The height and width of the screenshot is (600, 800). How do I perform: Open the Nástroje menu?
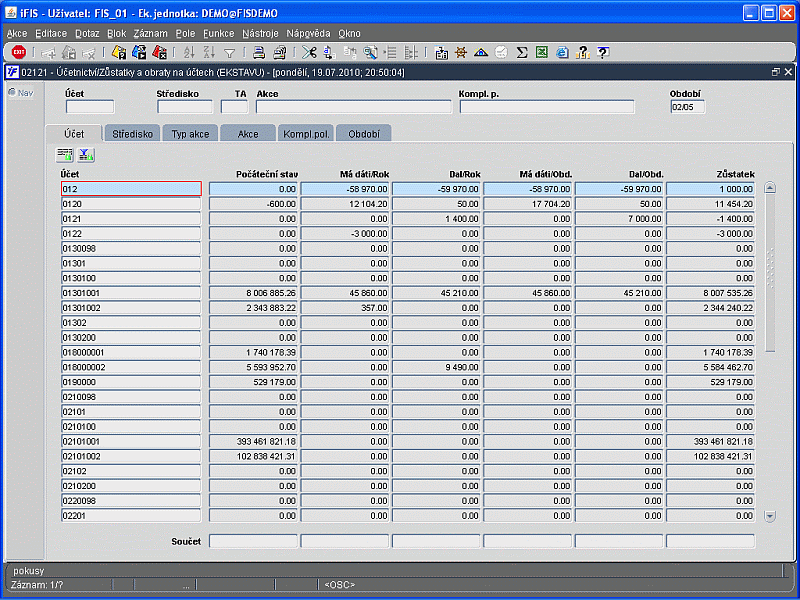[260, 33]
